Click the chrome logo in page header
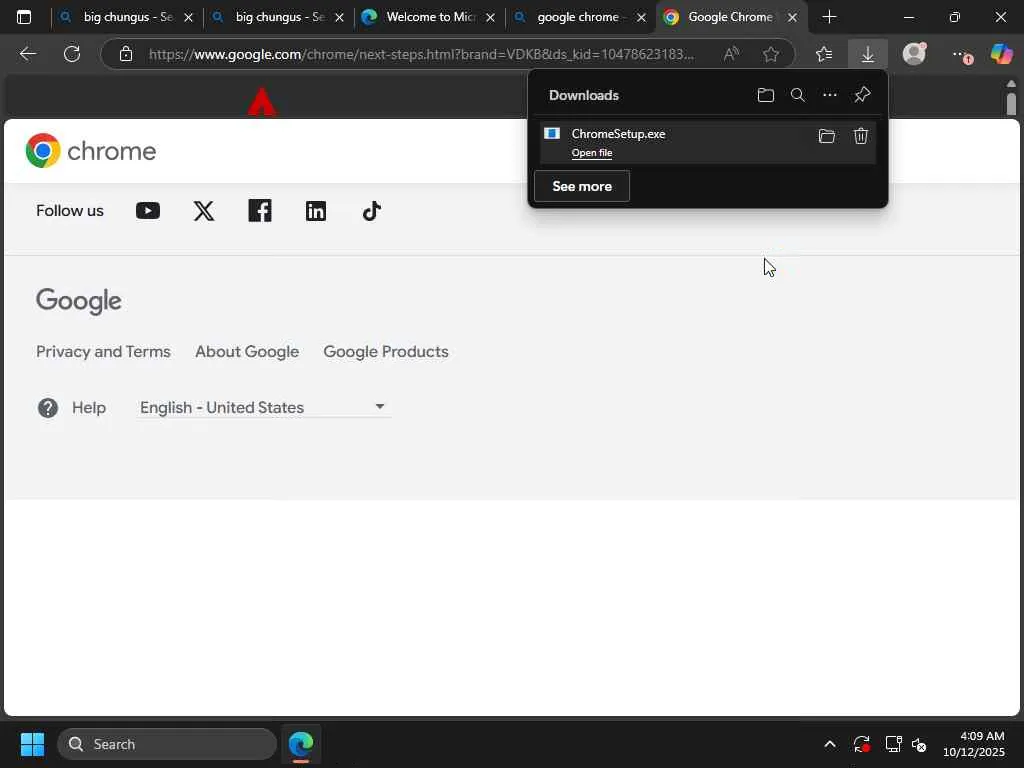 [91, 151]
